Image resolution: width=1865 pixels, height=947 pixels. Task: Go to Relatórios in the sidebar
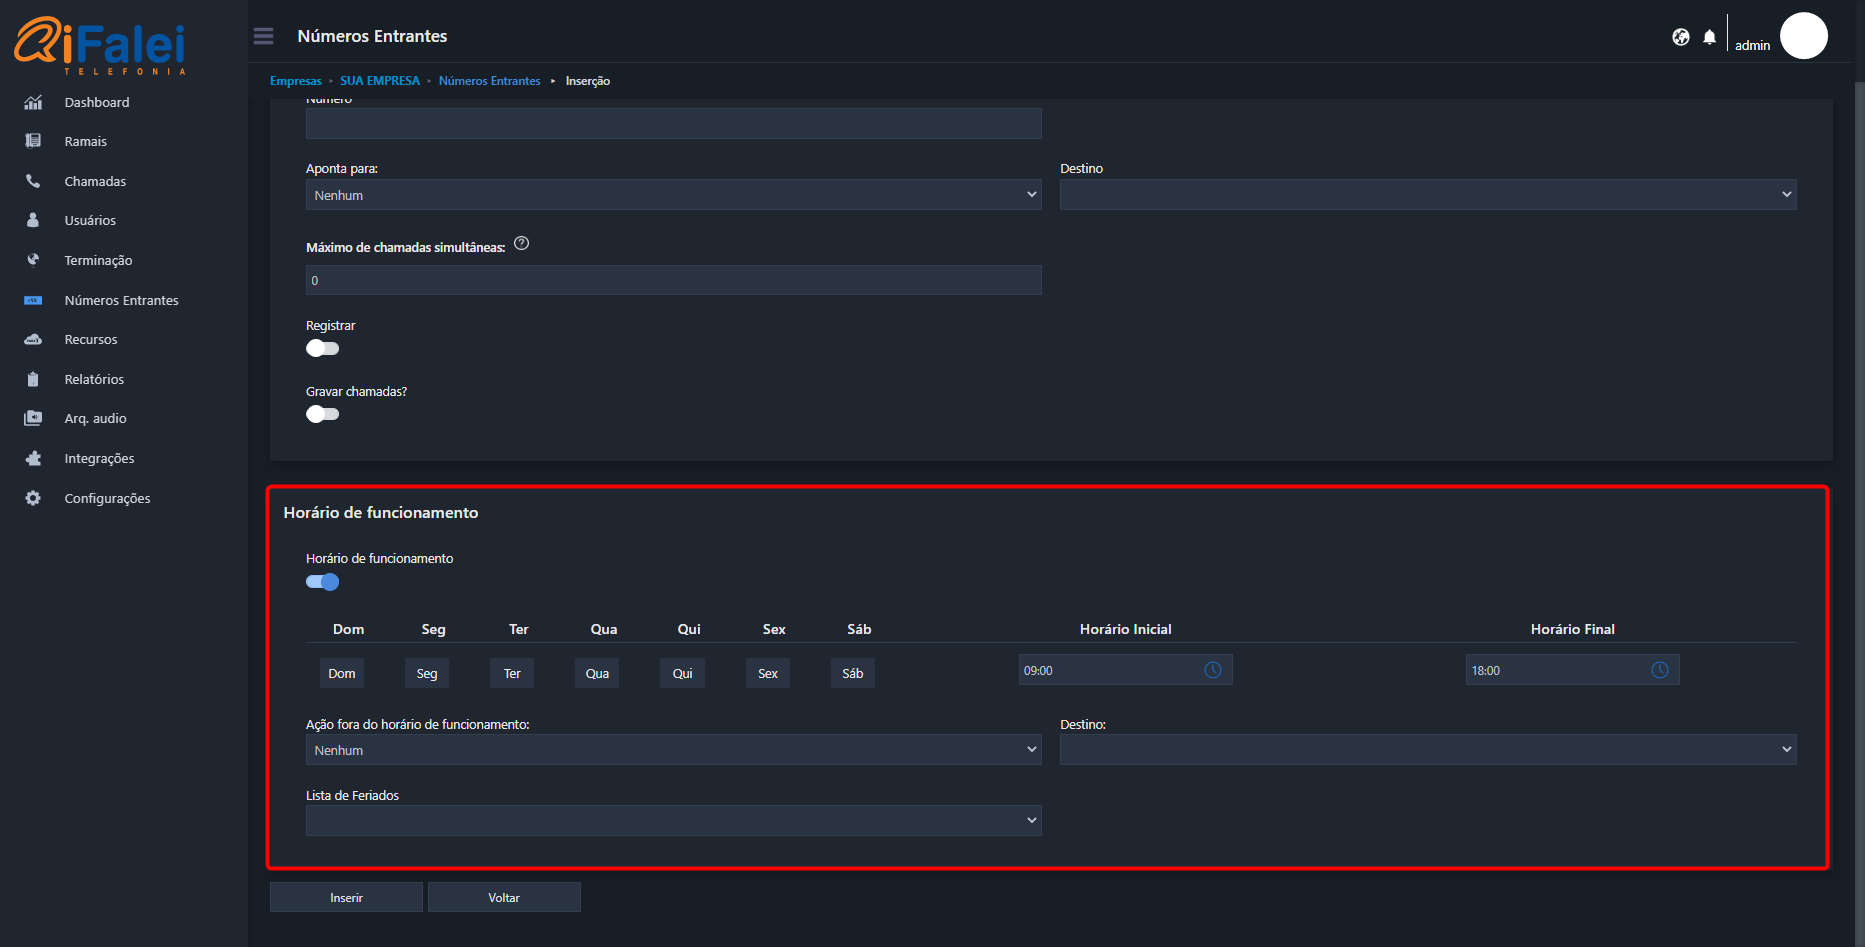(94, 380)
